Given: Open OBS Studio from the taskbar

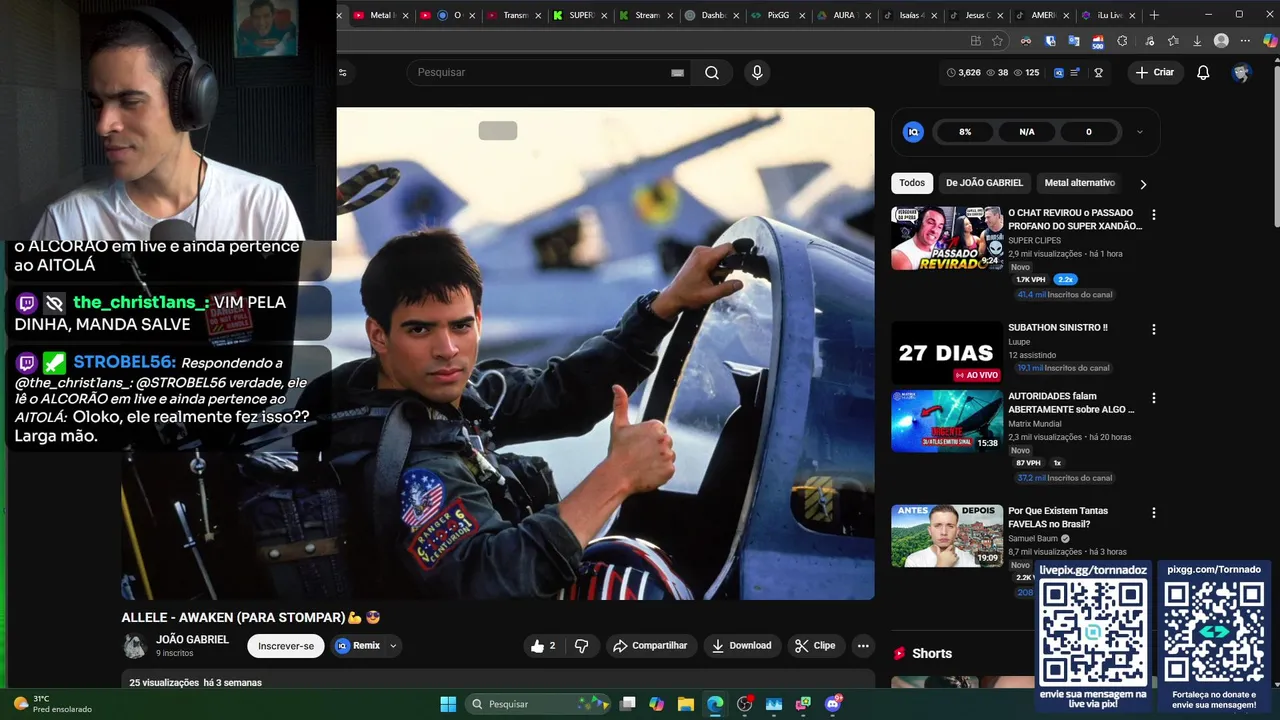Looking at the screenshot, I should [744, 704].
